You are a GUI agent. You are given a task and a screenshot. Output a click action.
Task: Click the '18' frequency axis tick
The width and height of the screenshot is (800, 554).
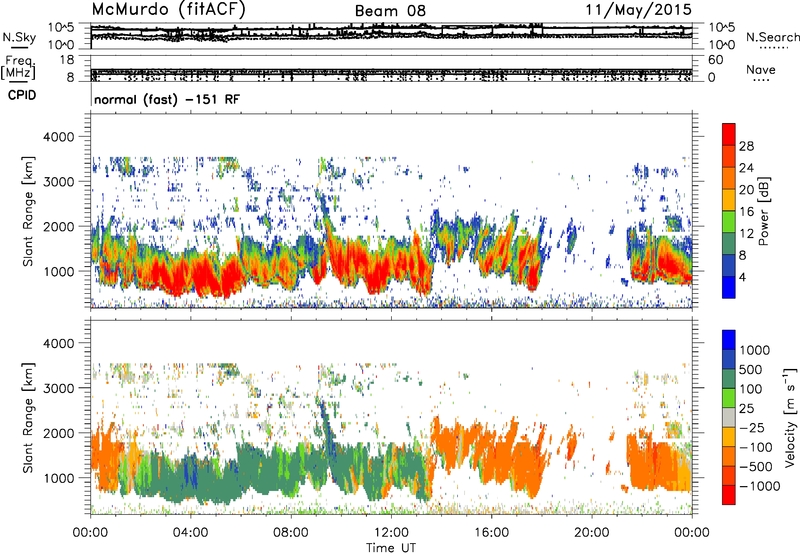click(x=67, y=60)
